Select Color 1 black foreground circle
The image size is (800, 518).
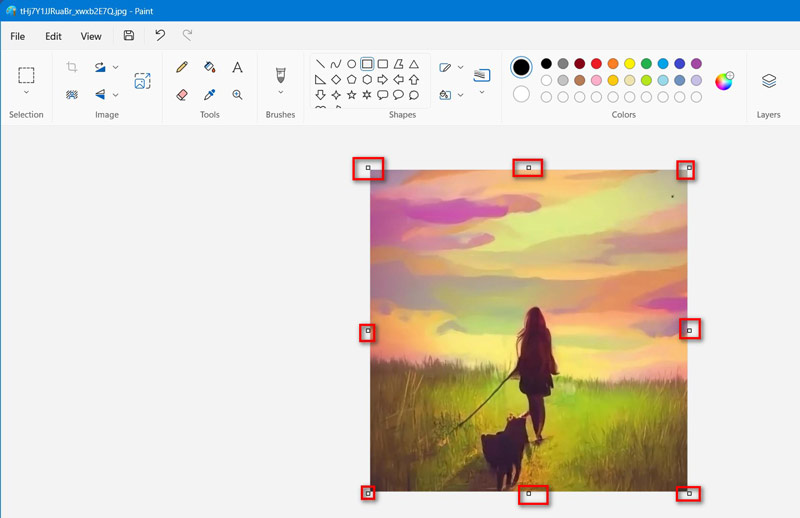pyautogui.click(x=521, y=67)
